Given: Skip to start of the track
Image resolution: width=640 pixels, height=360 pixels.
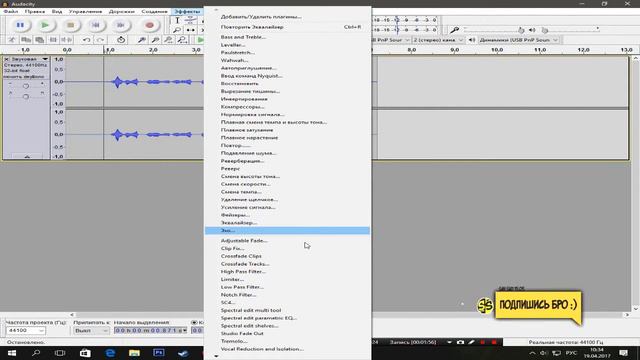Looking at the screenshot, I should (x=96, y=25).
